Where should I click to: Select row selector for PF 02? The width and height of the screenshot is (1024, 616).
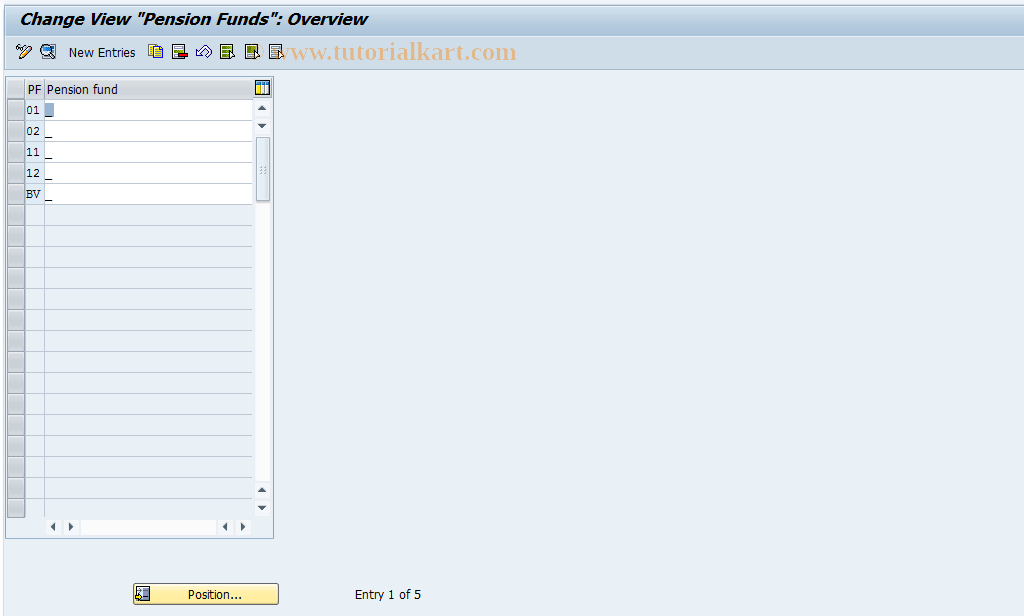[x=16, y=131]
